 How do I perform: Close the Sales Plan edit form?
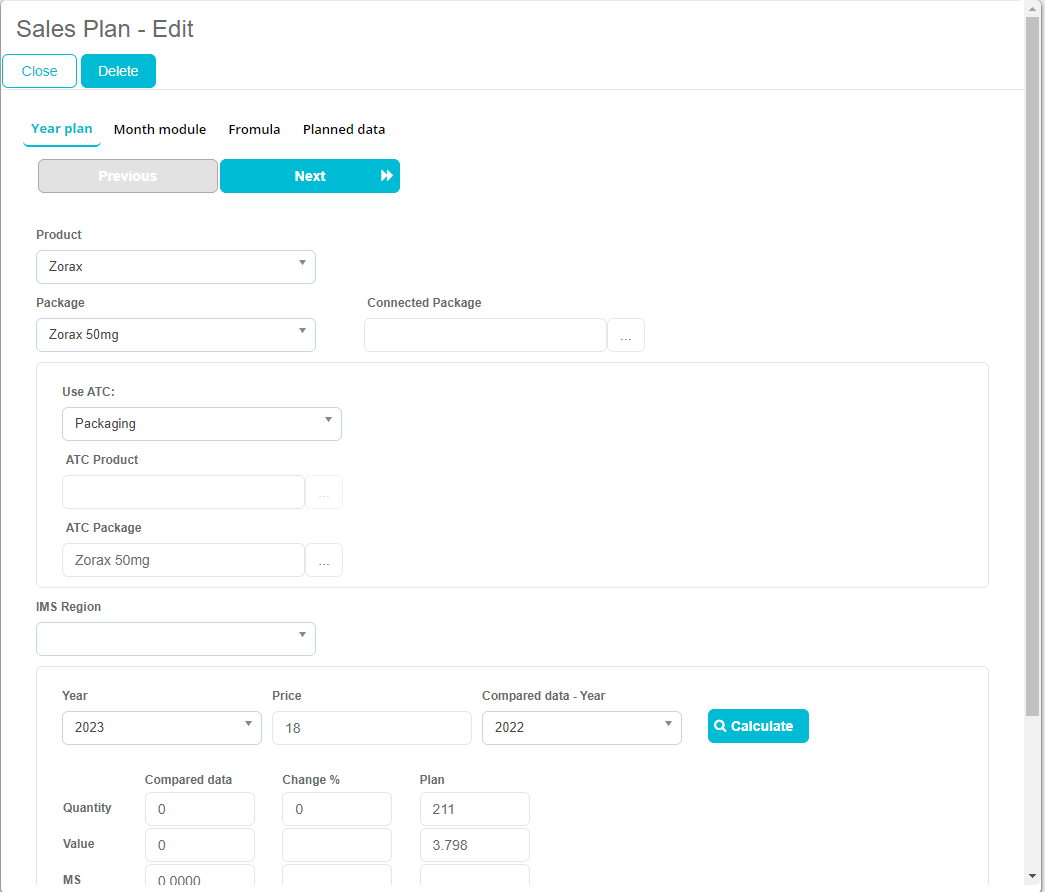click(40, 71)
